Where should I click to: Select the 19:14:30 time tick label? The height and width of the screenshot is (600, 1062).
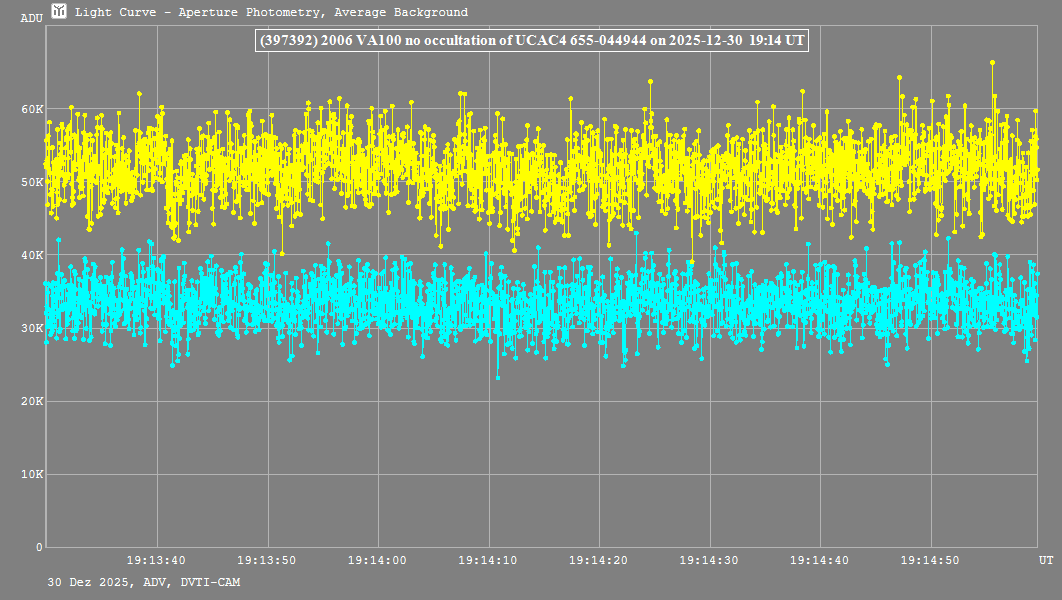coord(710,560)
